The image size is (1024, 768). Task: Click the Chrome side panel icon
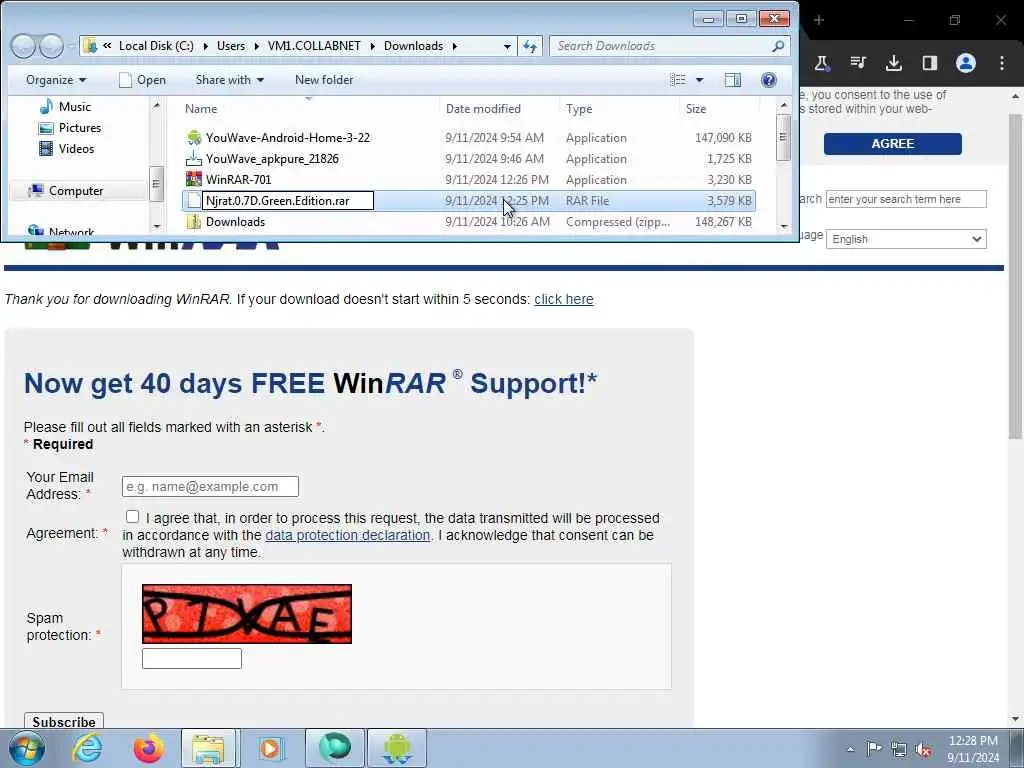coord(929,63)
